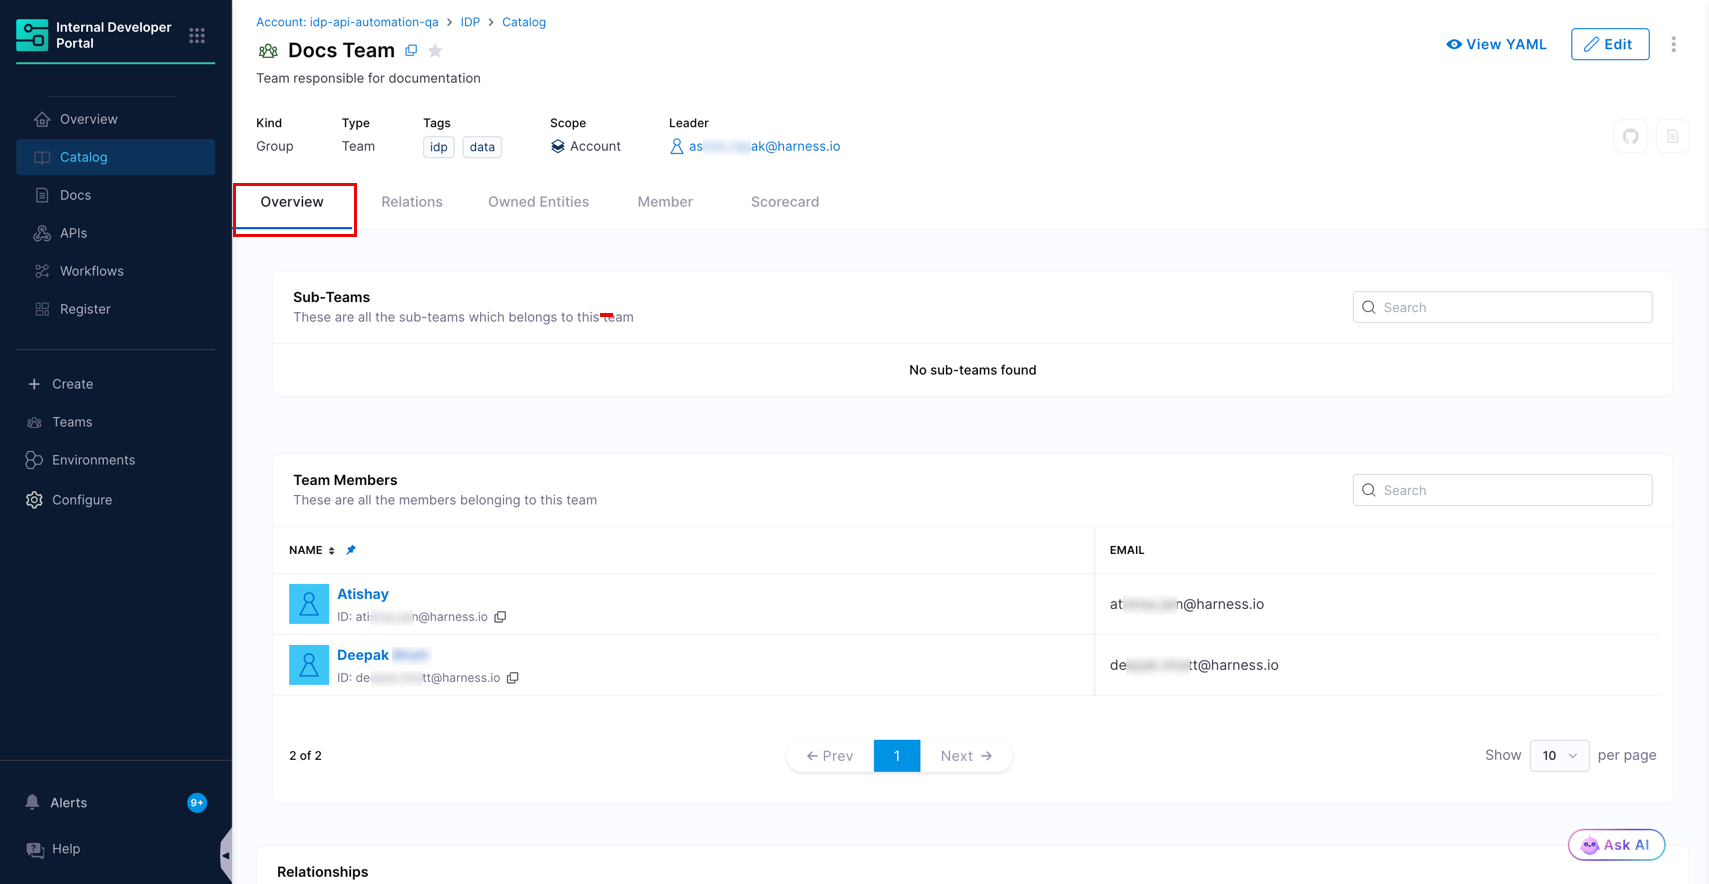This screenshot has height=884, width=1709.
Task: Open the Catalog breadcrumb link
Action: click(524, 22)
